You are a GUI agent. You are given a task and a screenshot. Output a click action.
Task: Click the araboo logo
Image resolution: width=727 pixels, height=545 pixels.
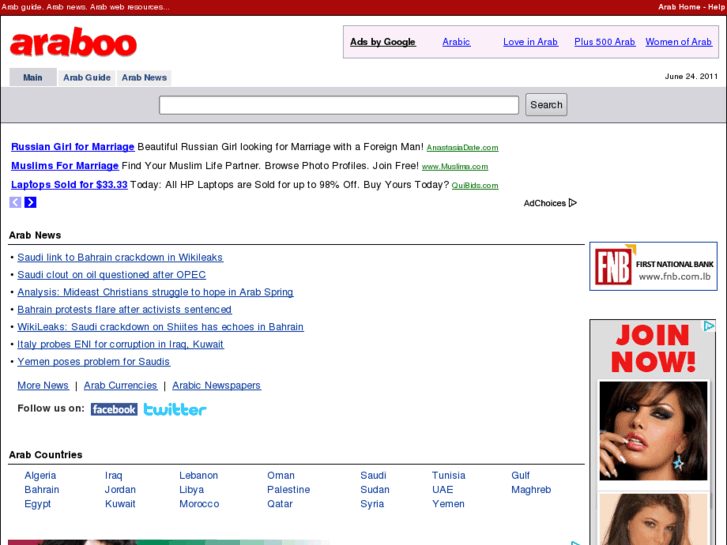[73, 42]
